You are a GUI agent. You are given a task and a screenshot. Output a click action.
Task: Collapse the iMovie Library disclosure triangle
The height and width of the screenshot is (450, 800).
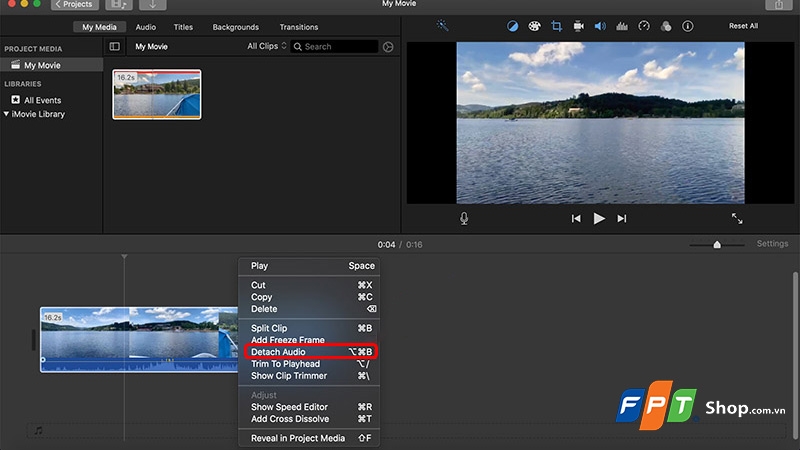tap(6, 114)
